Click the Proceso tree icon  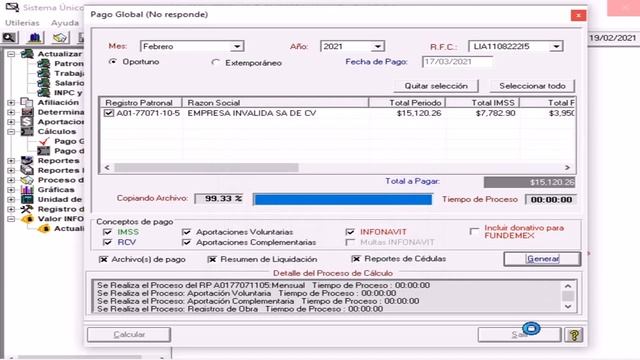pyautogui.click(x=27, y=180)
